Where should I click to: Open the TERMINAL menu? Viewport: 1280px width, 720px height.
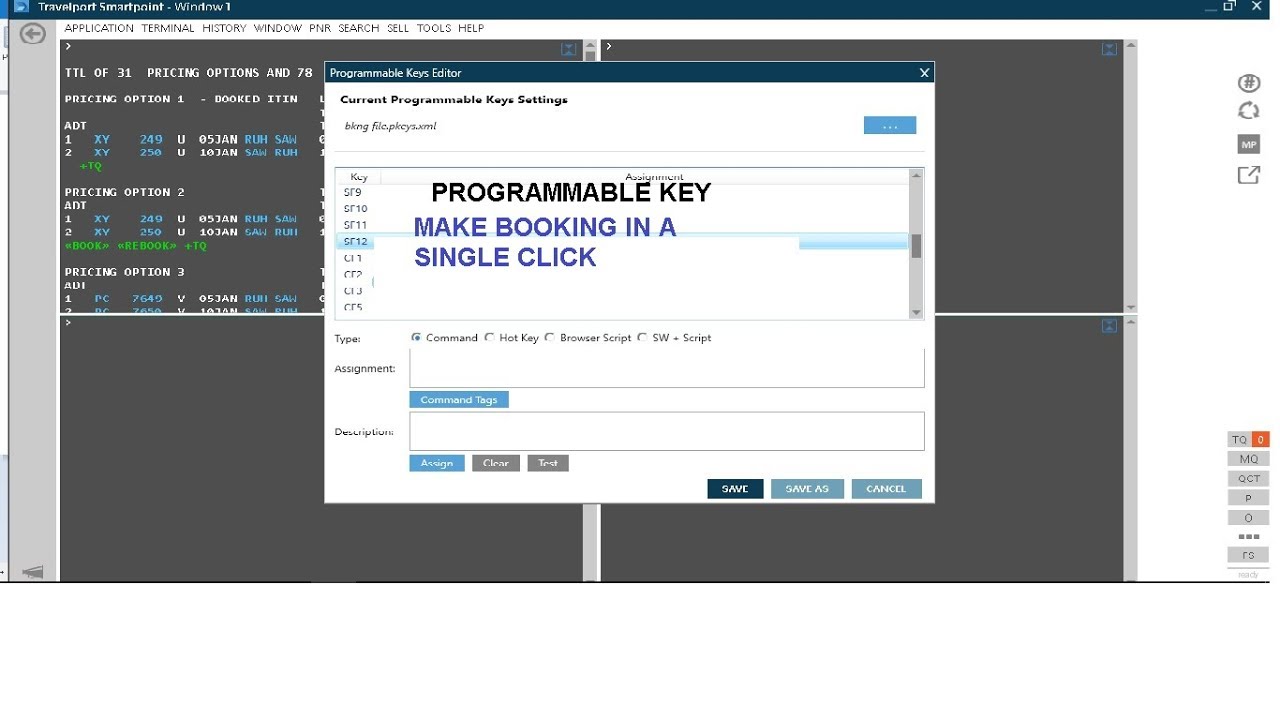click(x=168, y=28)
